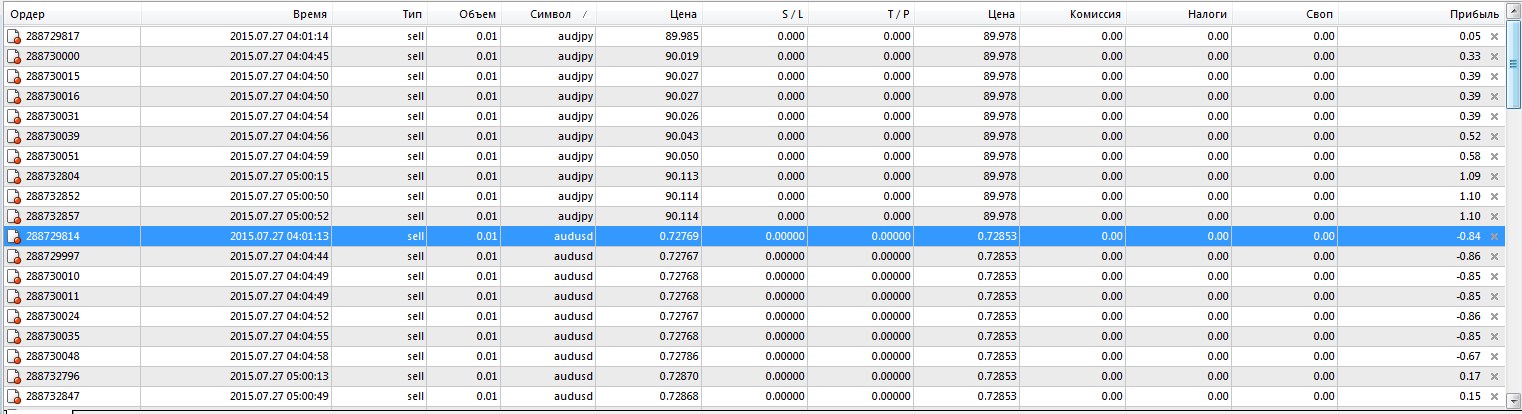Click audjpy symbol in row 288732857
Viewport: 1522px width, 414px height.
[x=575, y=216]
